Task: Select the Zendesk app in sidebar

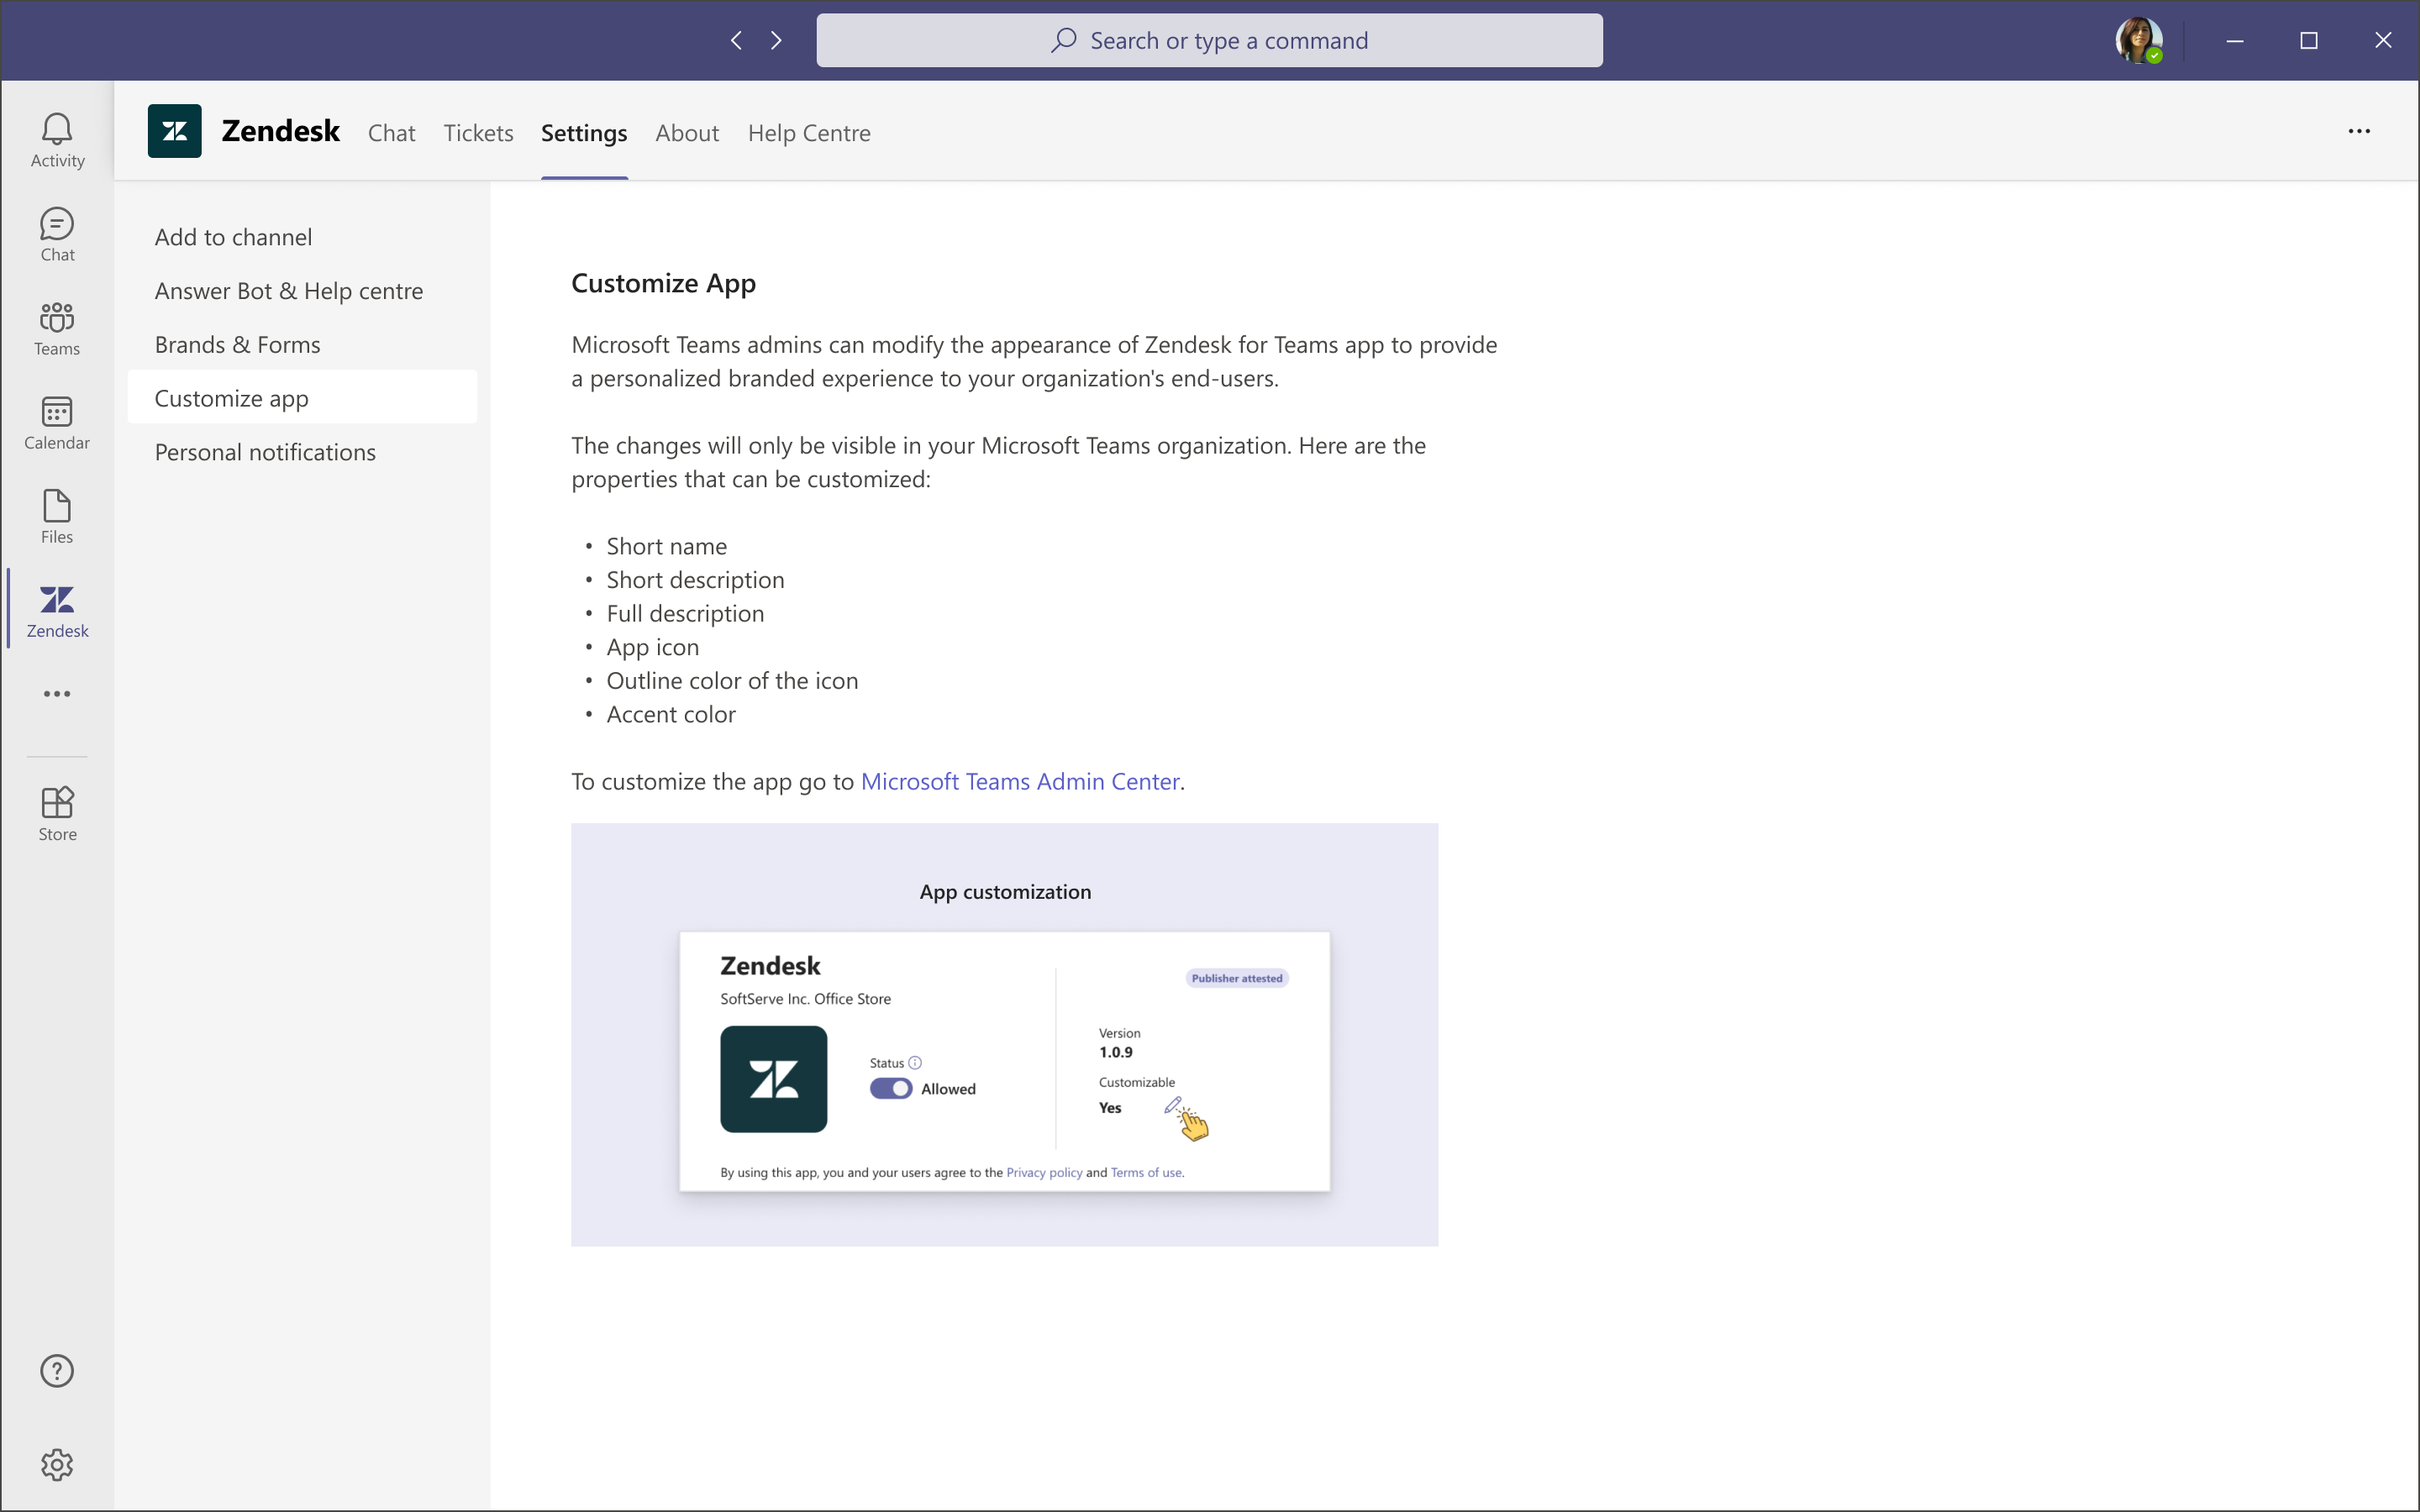Action: (x=57, y=610)
